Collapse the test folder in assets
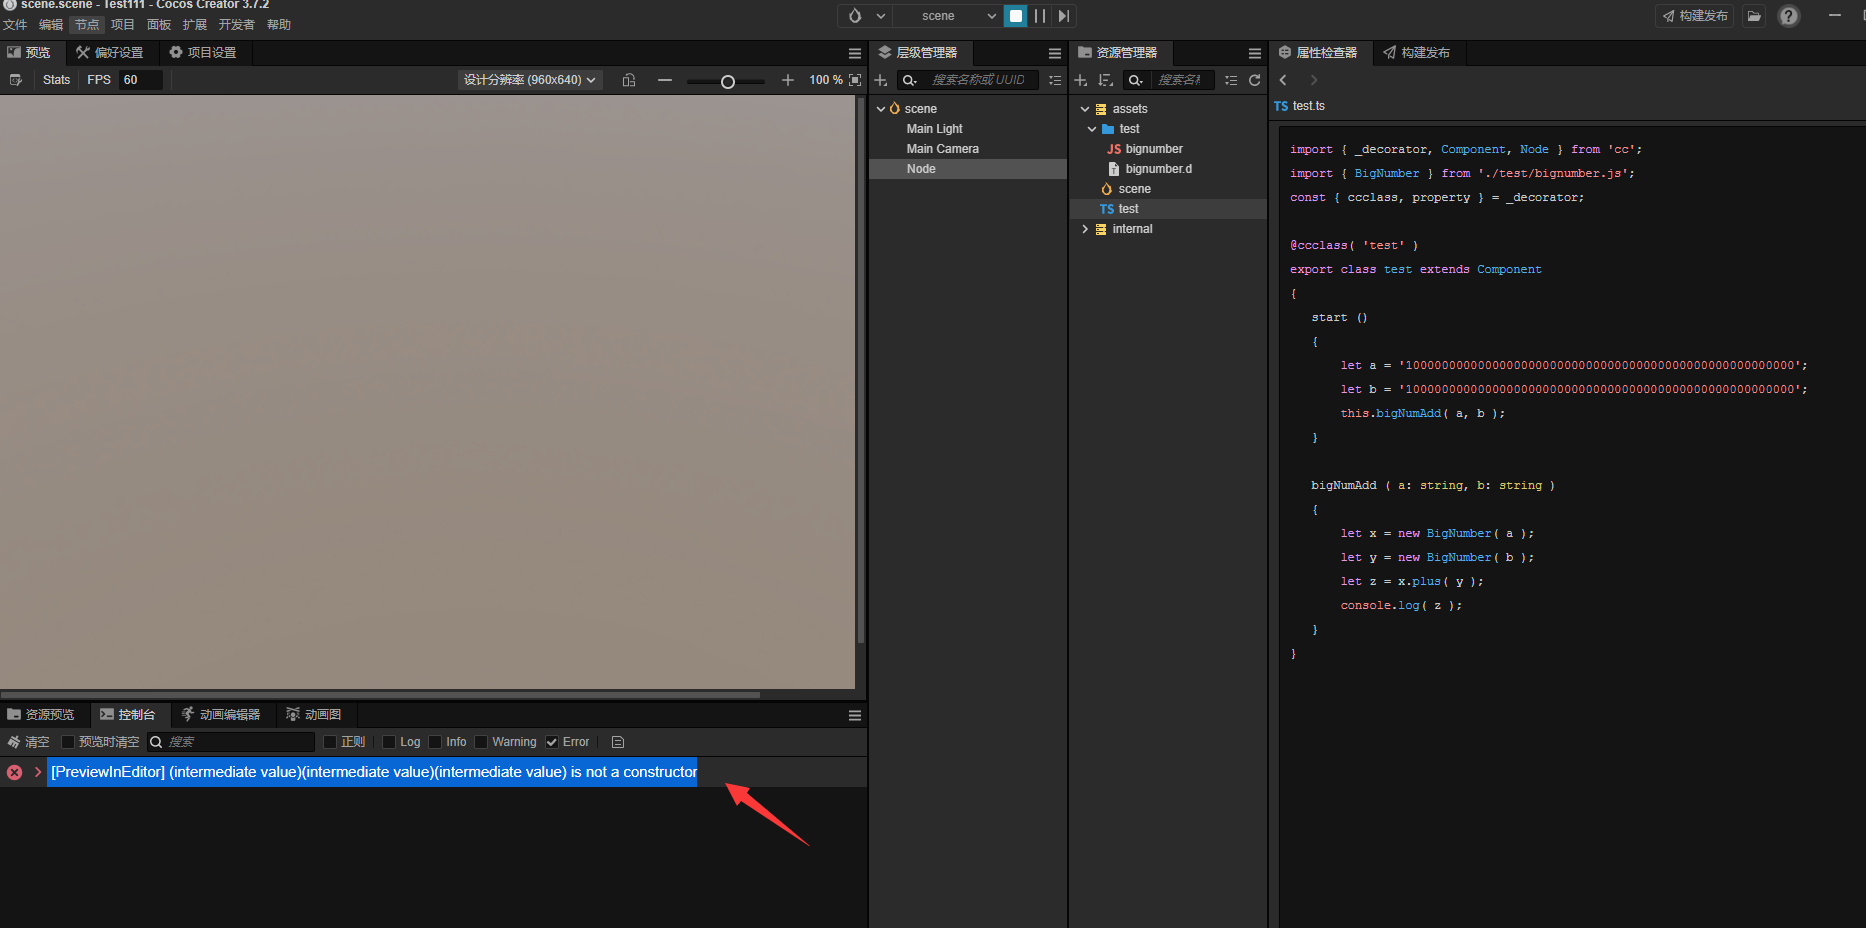Screen dimensions: 1866x928 pos(1092,129)
